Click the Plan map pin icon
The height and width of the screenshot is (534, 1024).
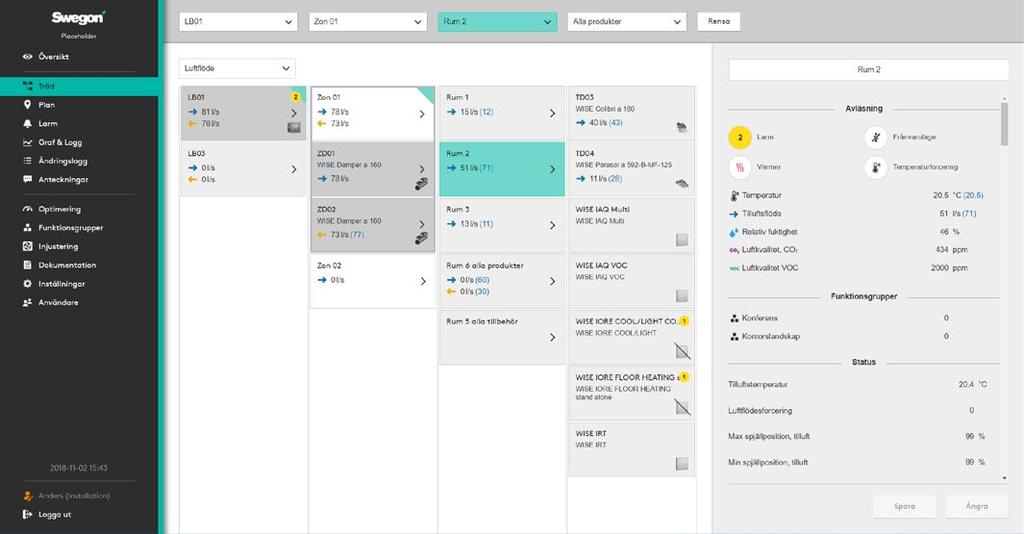coord(27,104)
